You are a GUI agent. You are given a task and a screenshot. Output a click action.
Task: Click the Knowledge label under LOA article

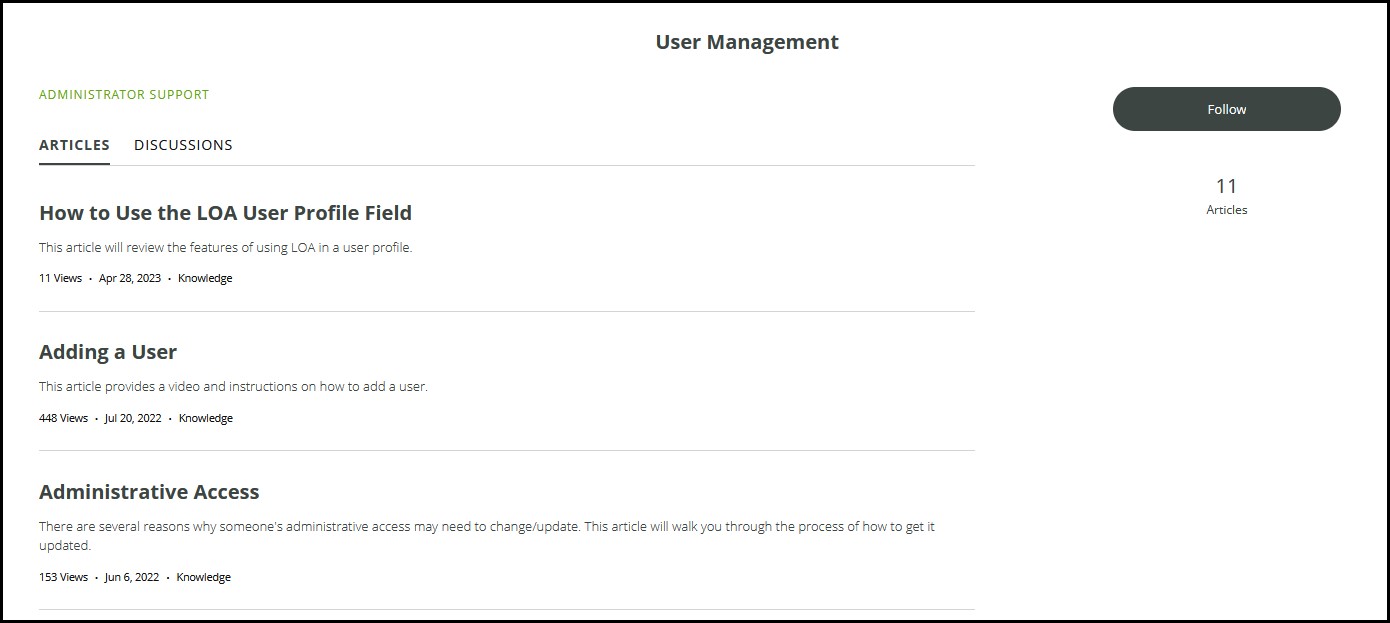coord(205,278)
